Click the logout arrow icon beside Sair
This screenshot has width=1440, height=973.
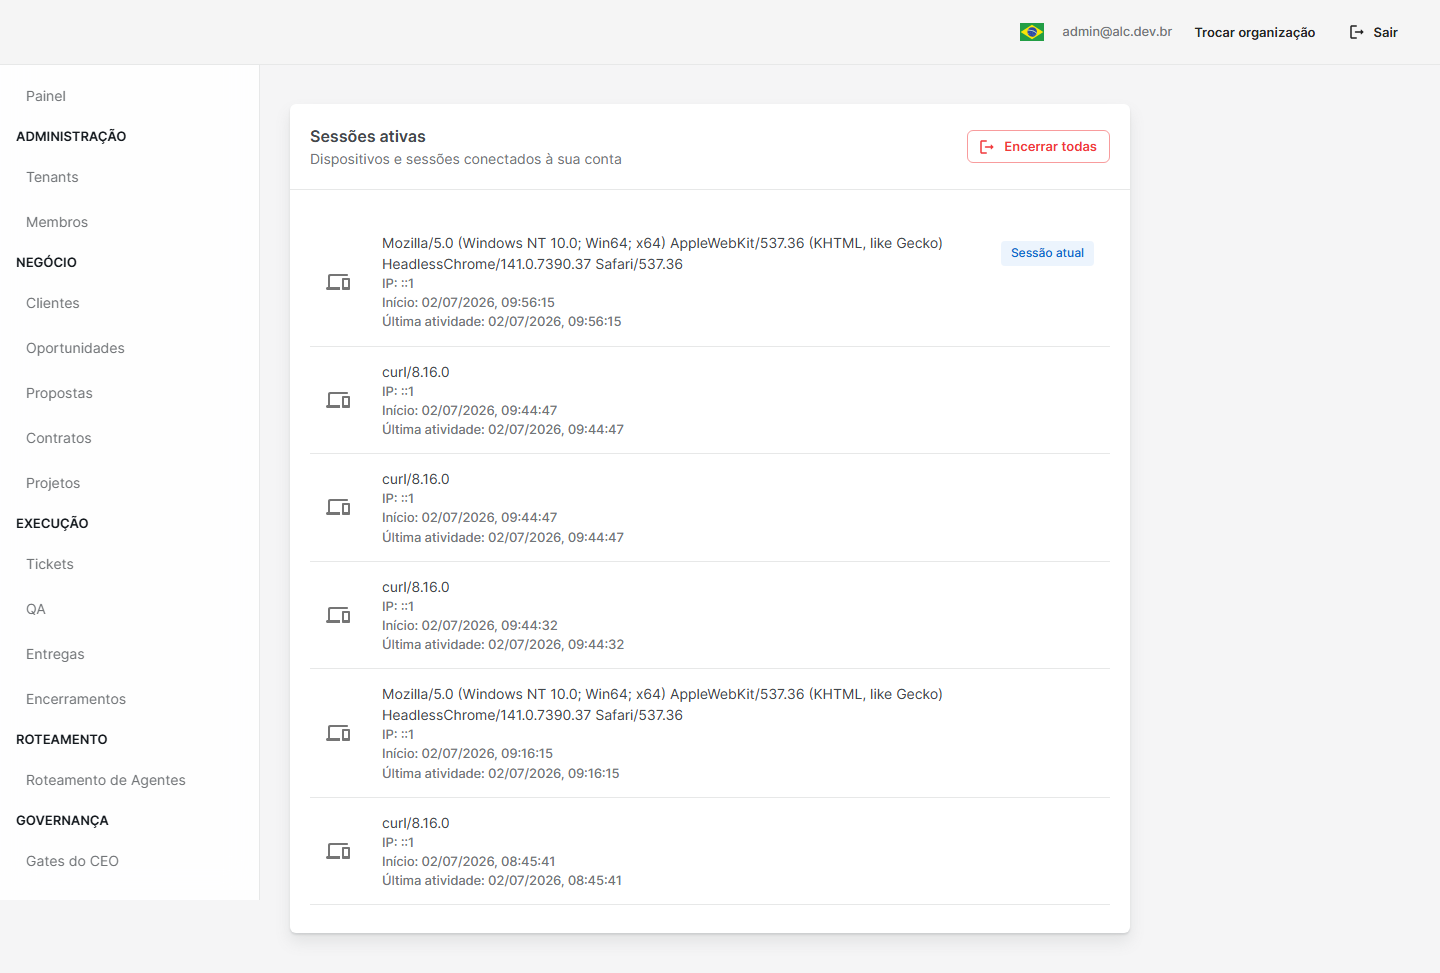coord(1357,32)
